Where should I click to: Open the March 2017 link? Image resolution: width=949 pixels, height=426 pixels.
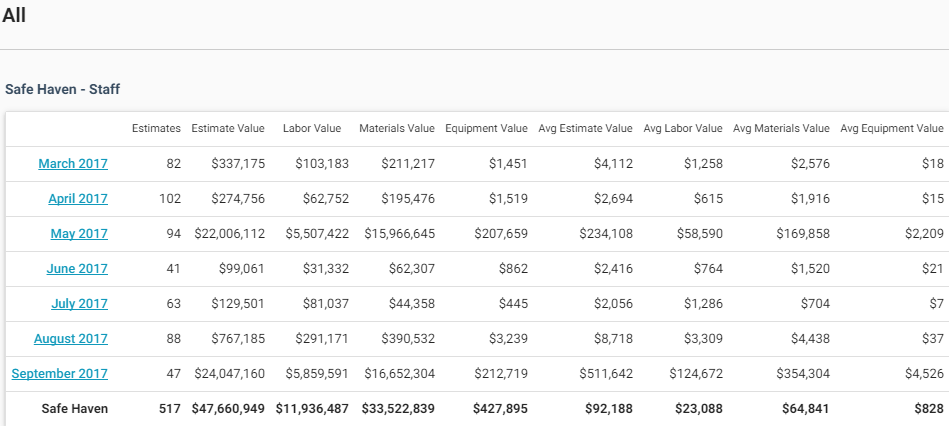pyautogui.click(x=73, y=164)
